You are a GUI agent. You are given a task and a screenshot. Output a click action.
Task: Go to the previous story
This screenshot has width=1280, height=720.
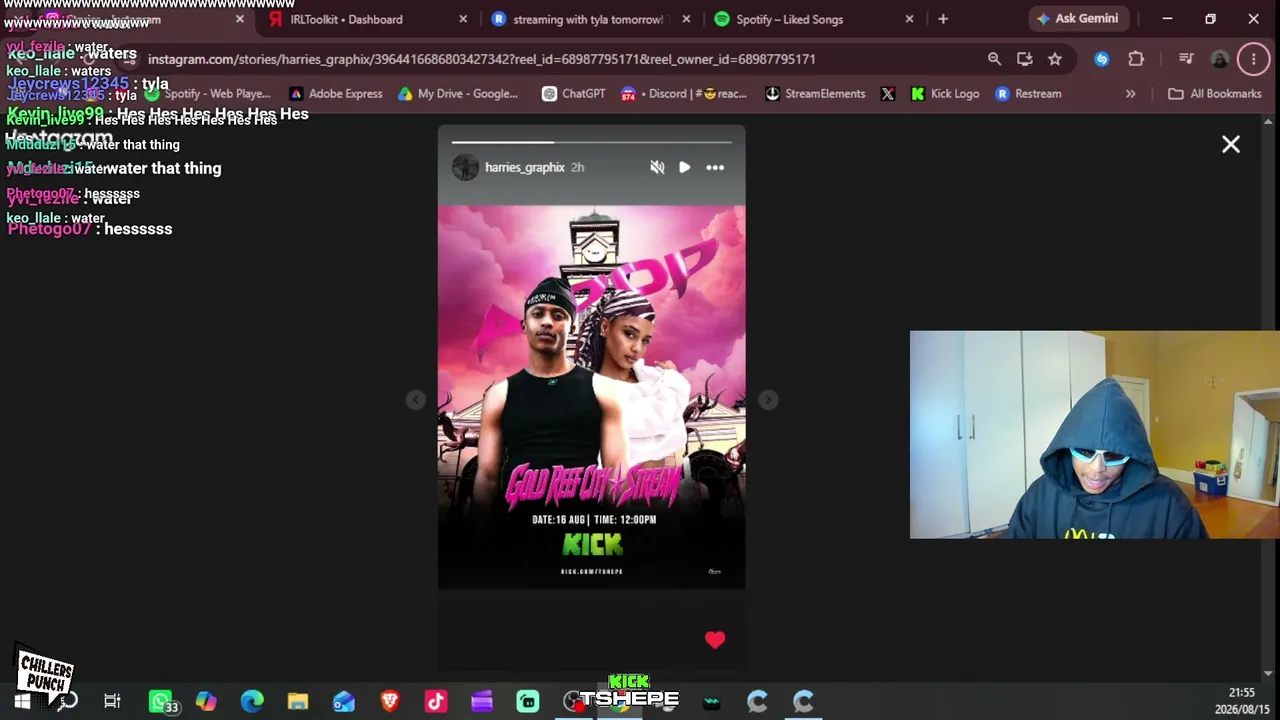(x=416, y=400)
